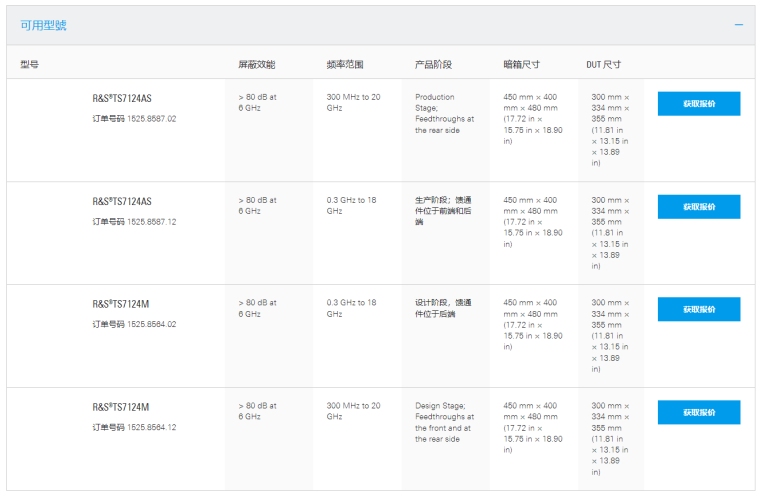Open R&S TS7124AS model in first row
The height and width of the screenshot is (496, 760).
click(x=122, y=99)
